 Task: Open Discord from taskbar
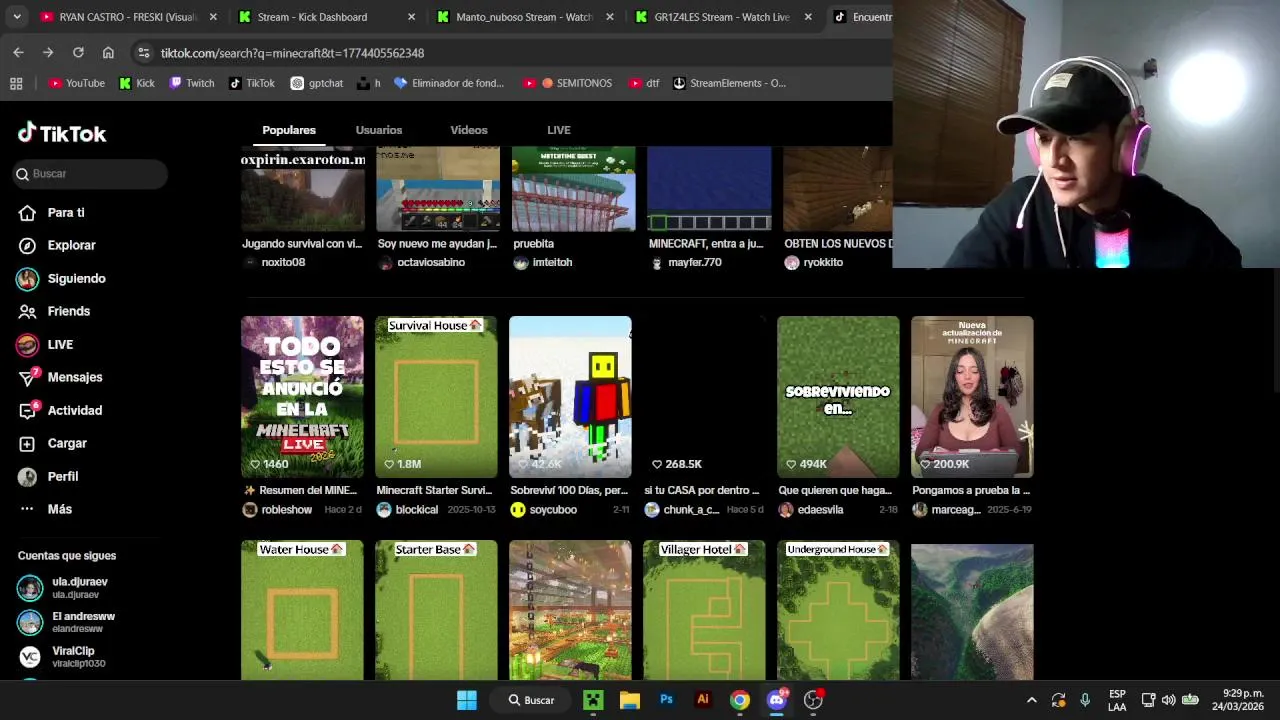tap(776, 700)
